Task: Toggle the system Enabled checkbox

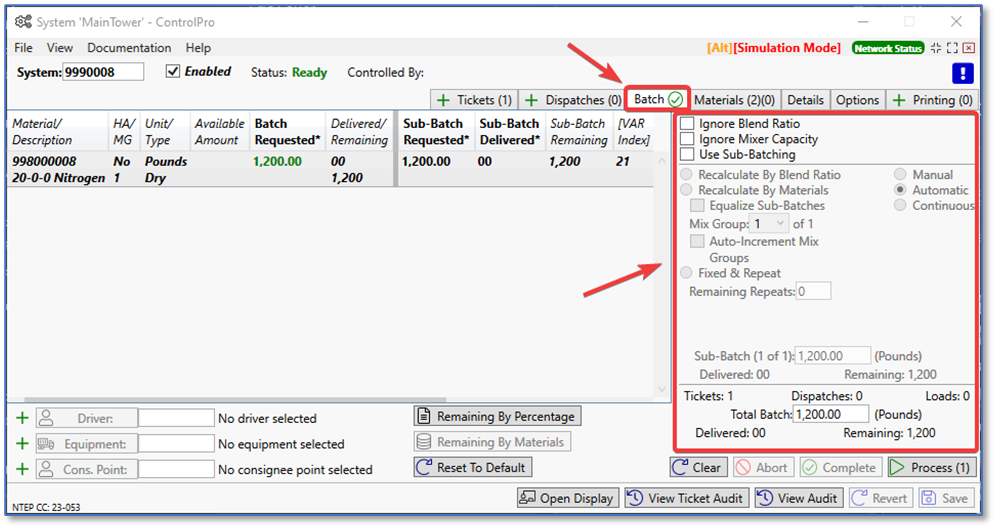Action: click(173, 72)
